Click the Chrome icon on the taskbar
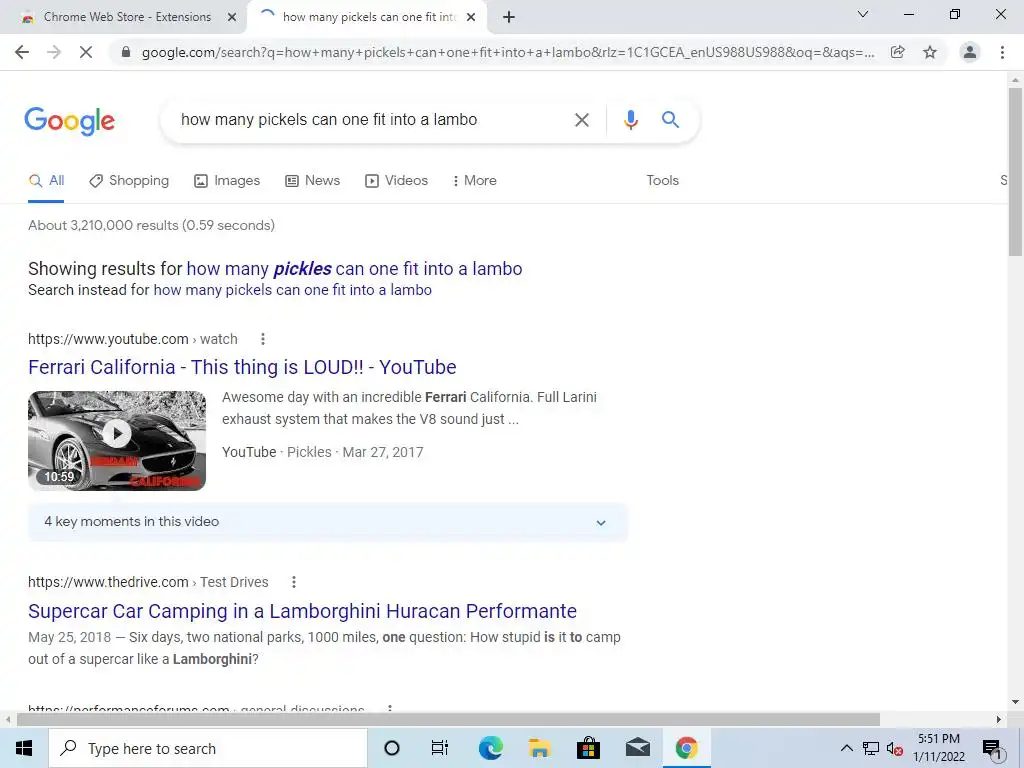 (686, 748)
